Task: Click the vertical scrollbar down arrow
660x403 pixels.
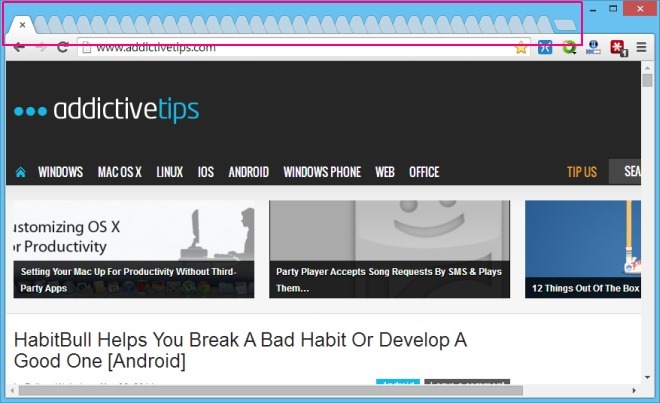Action: [x=647, y=377]
